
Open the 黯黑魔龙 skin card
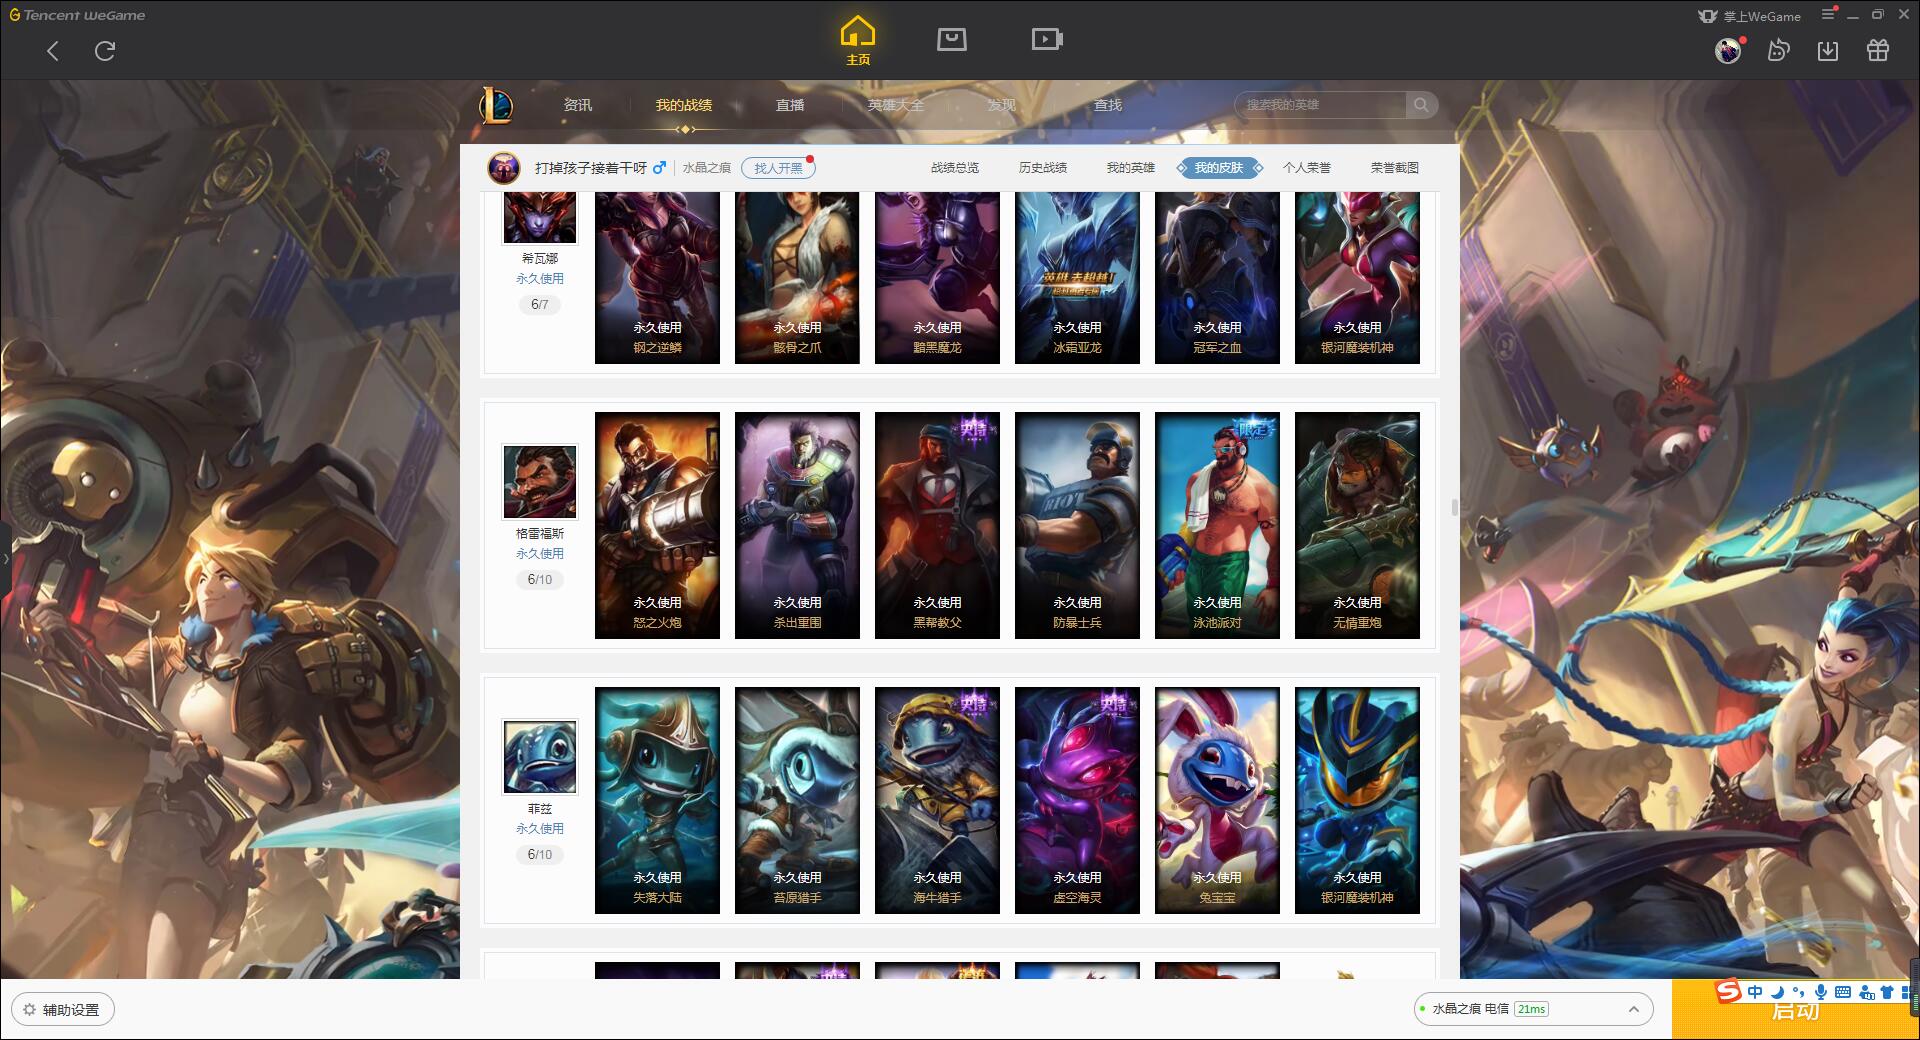point(937,278)
